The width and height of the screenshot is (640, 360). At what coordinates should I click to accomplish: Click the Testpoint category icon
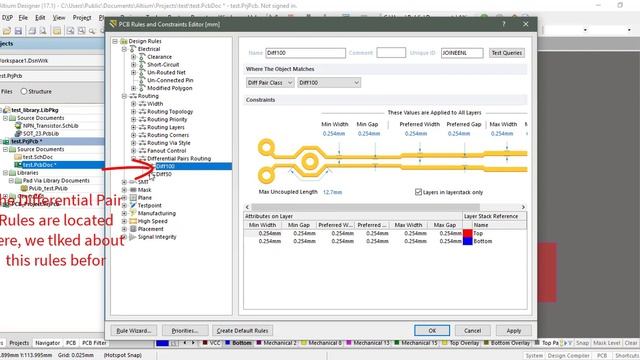point(133,205)
